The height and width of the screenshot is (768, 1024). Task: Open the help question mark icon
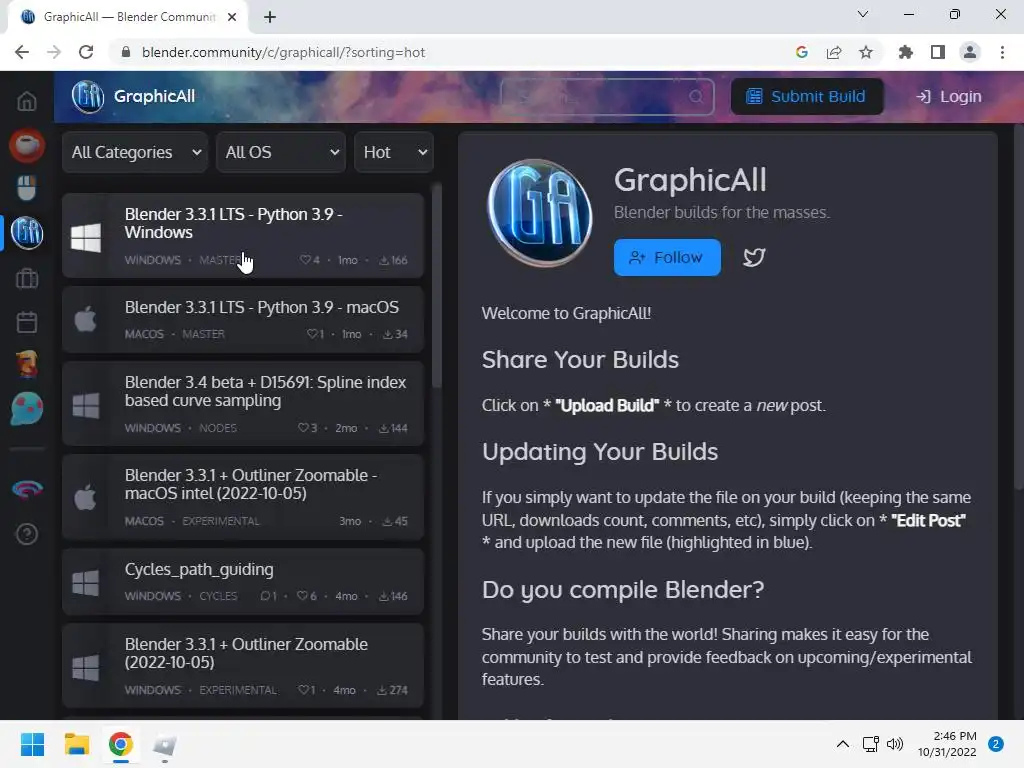coord(27,534)
